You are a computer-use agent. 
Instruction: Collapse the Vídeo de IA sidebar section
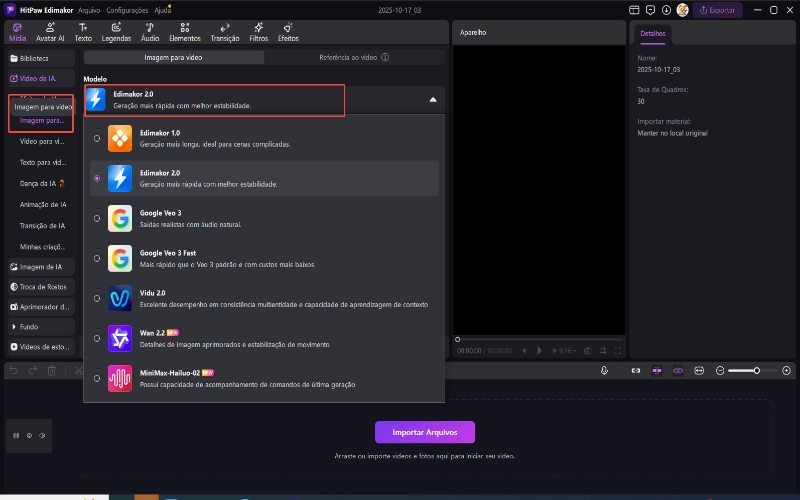(41, 78)
